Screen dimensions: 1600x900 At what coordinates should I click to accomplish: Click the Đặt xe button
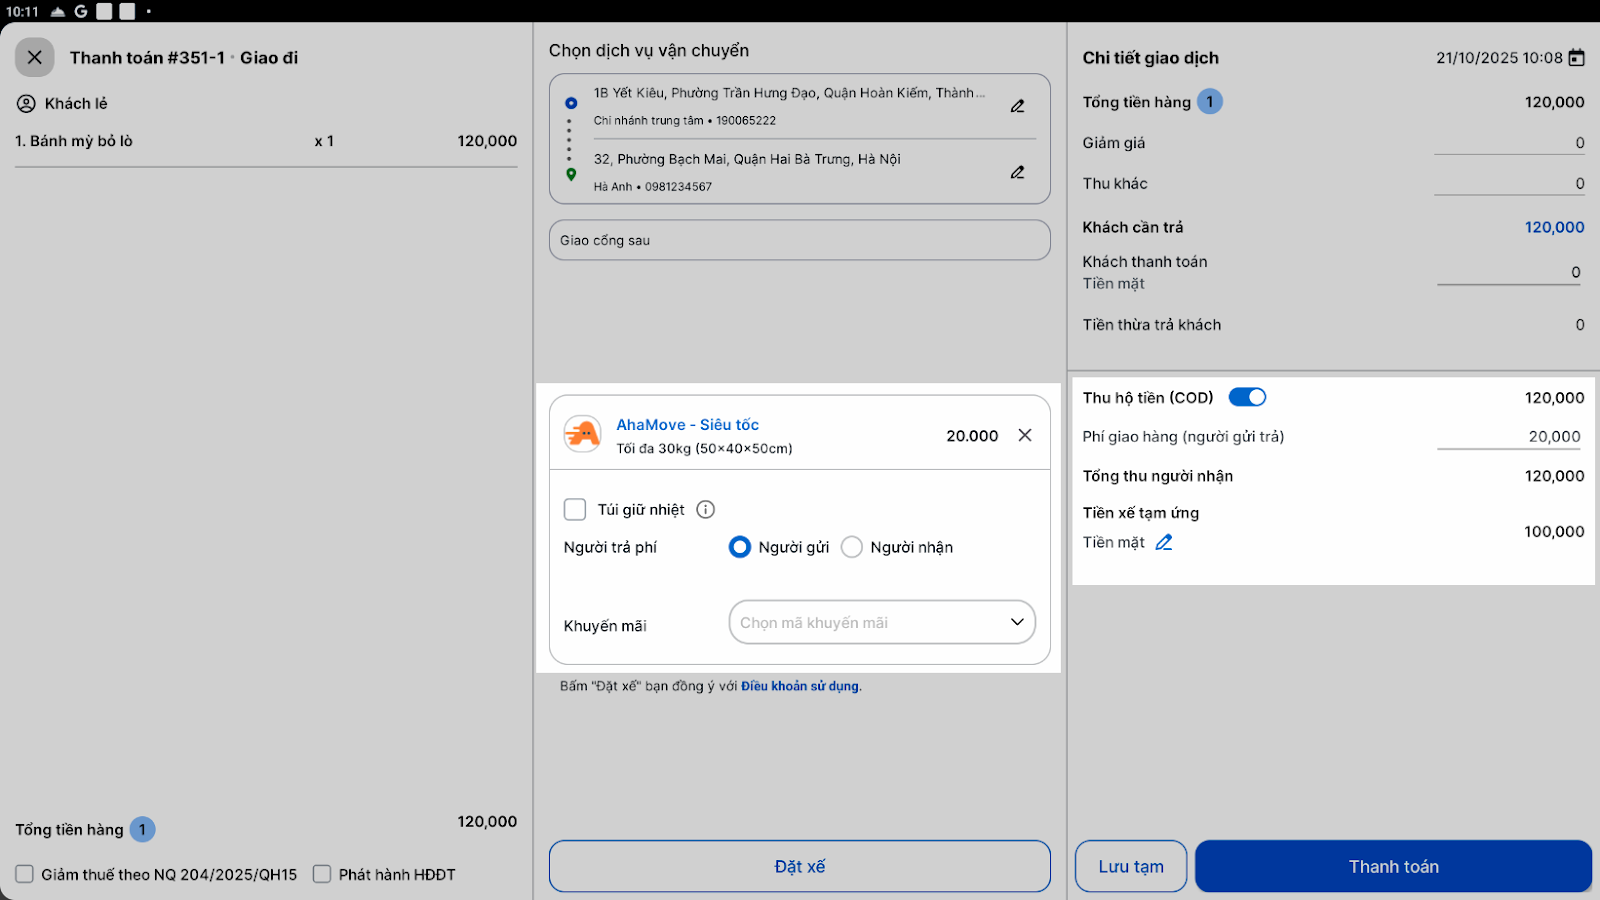click(x=799, y=866)
